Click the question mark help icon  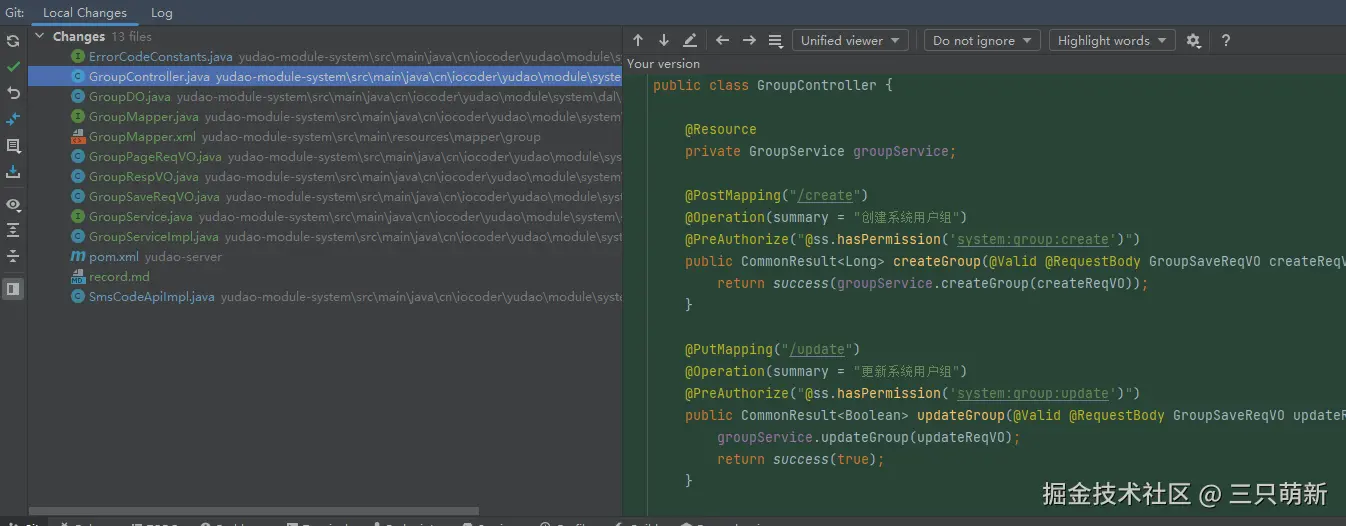(1226, 41)
